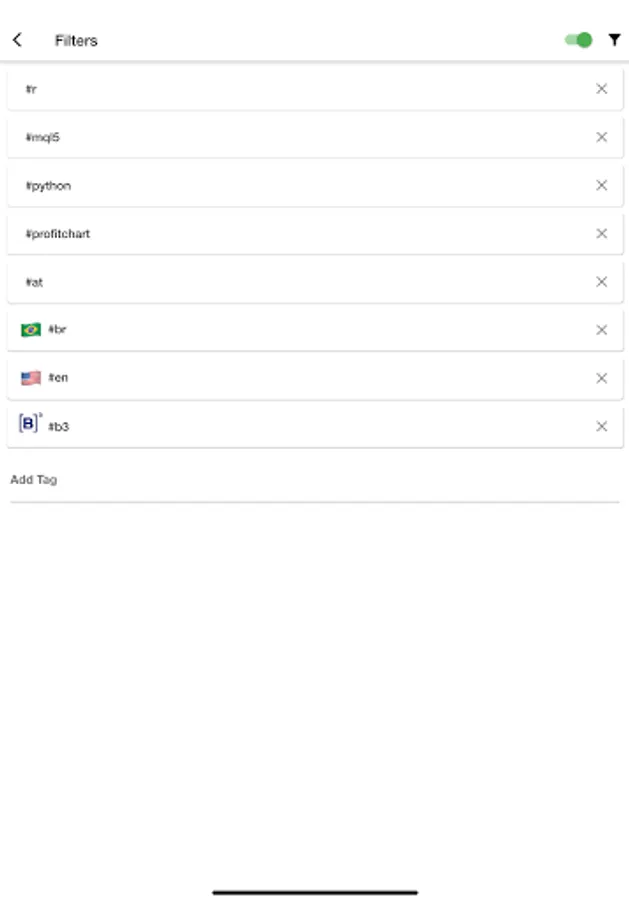Select the #python filter row
Viewport: 629px width, 900px height.
click(x=300, y=186)
